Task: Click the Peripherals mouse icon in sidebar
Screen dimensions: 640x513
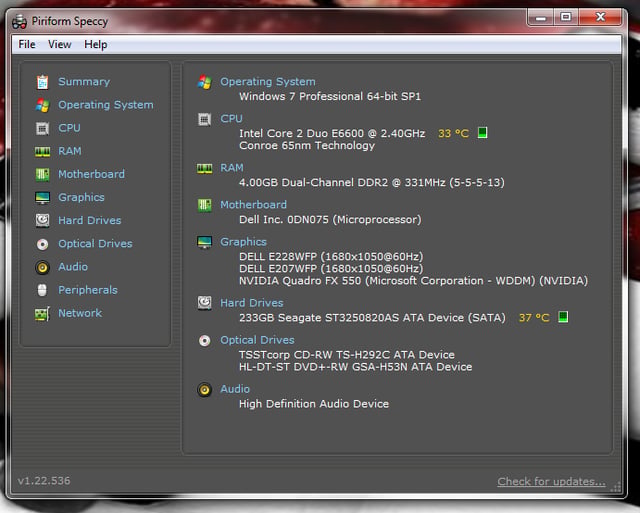Action: 42,290
